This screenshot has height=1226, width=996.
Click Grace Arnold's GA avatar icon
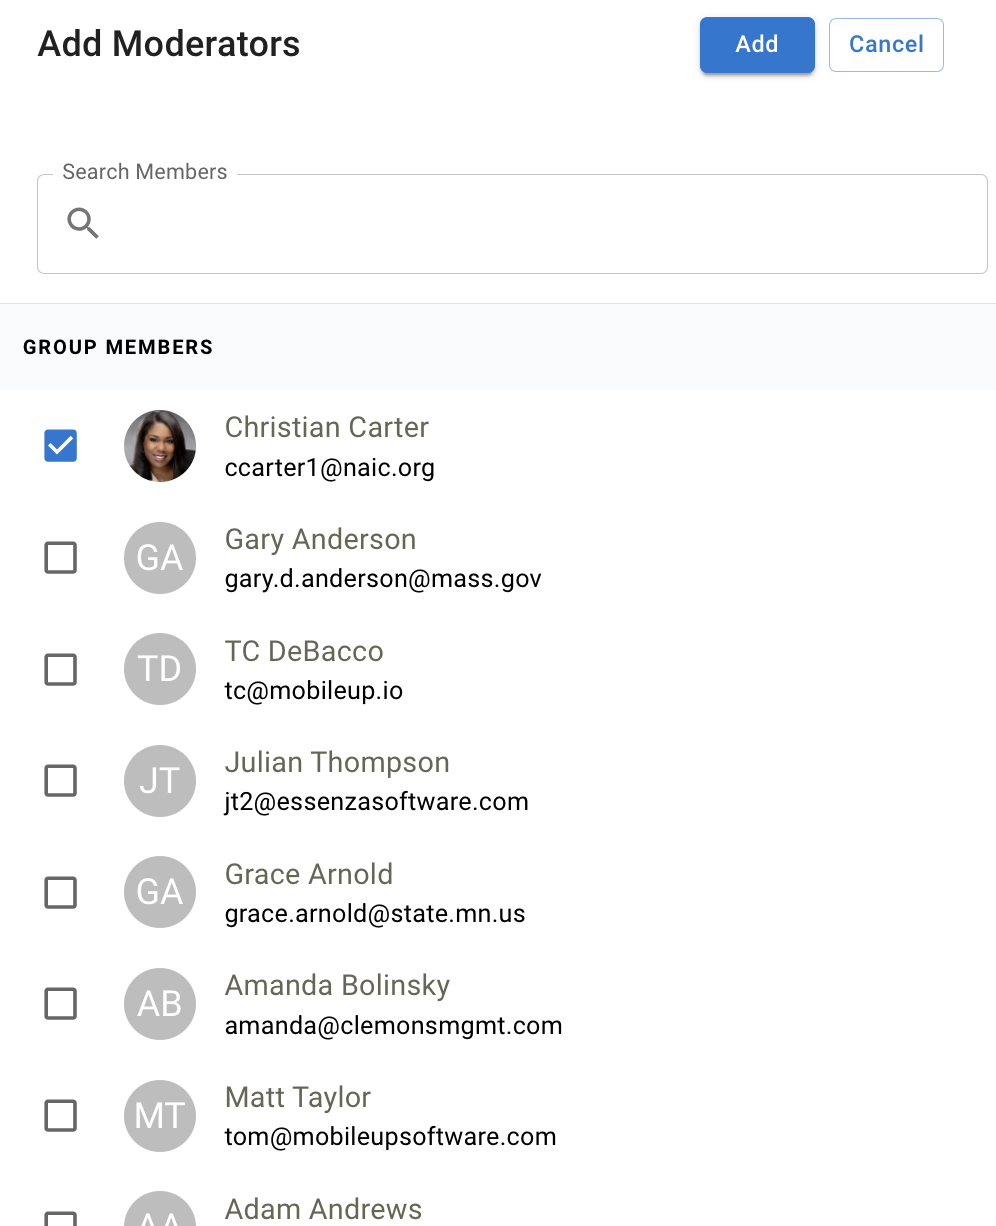(x=160, y=892)
